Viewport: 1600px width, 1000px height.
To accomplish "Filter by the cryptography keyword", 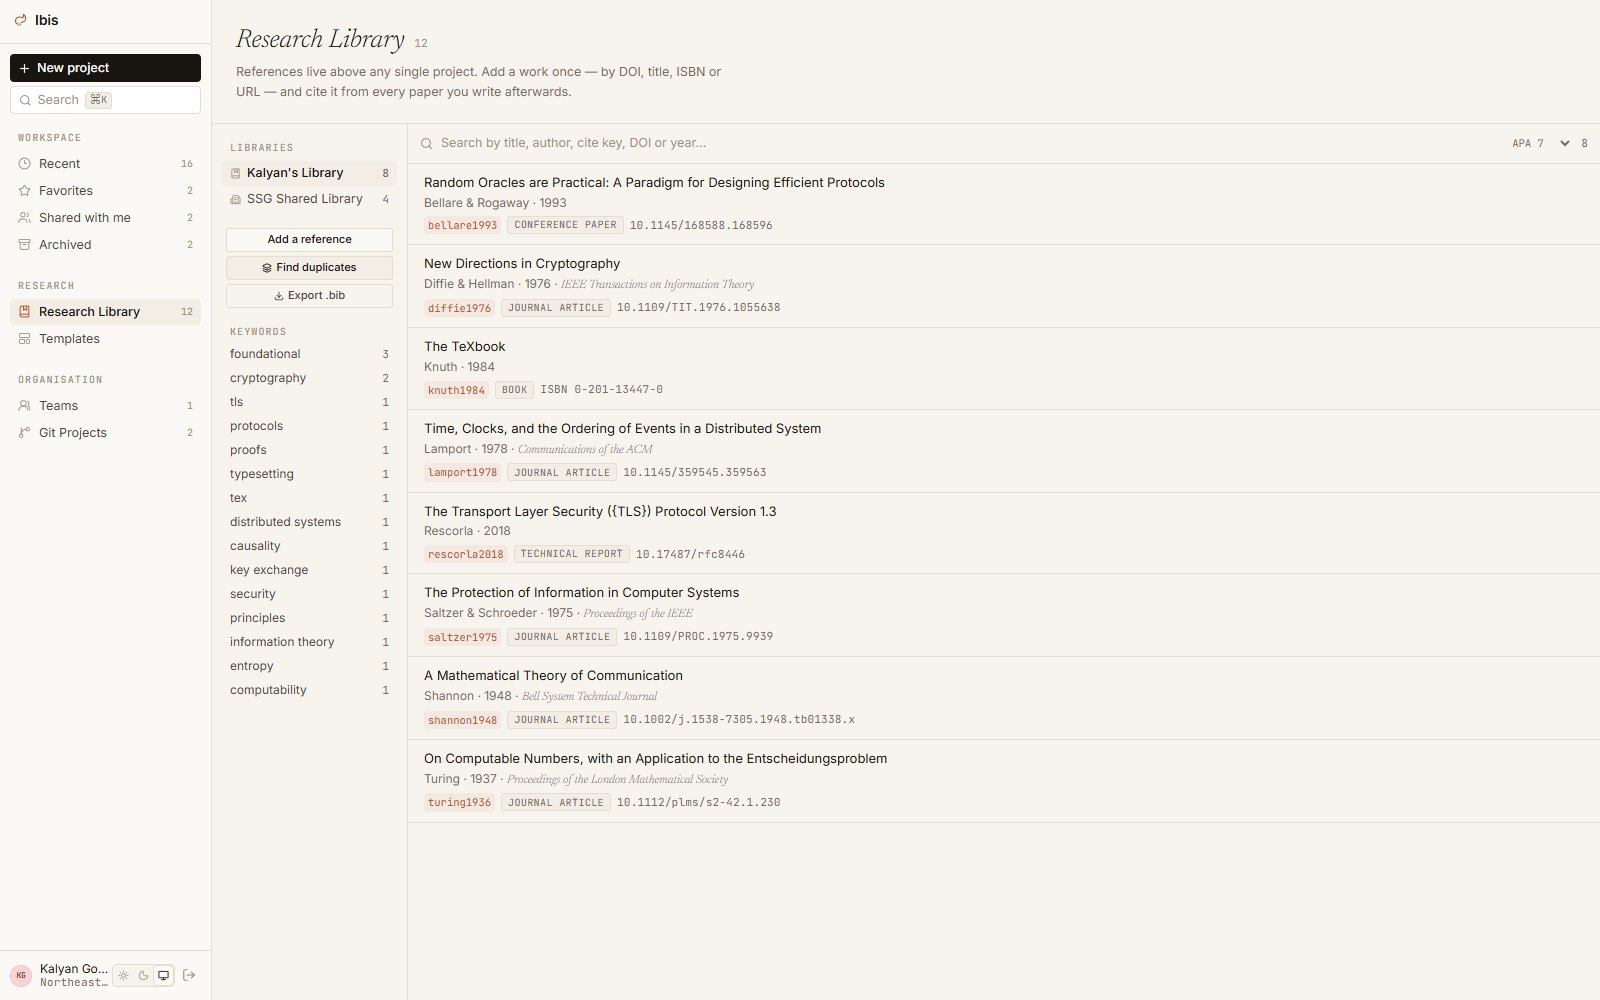I will tap(309, 378).
